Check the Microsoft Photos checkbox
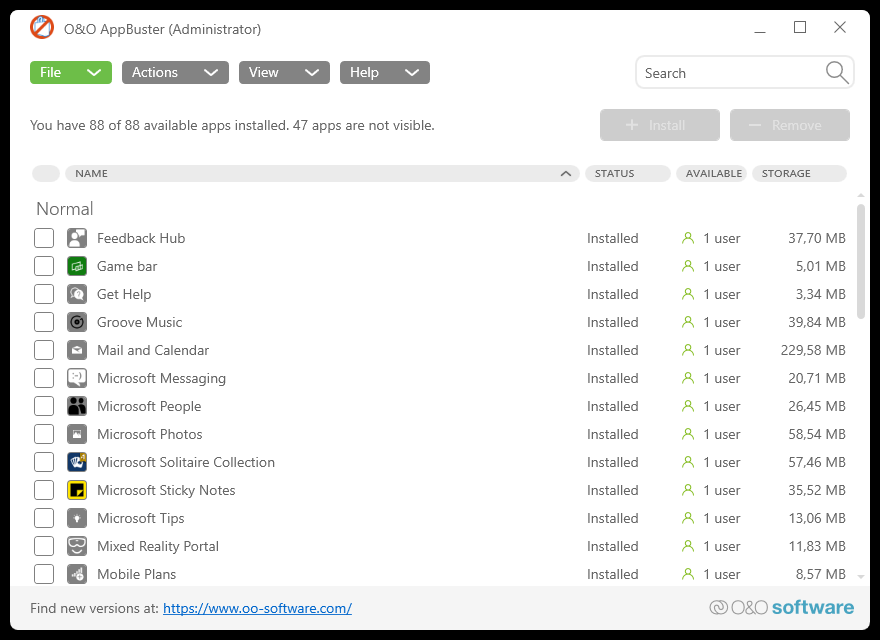The width and height of the screenshot is (880, 640). [44, 434]
